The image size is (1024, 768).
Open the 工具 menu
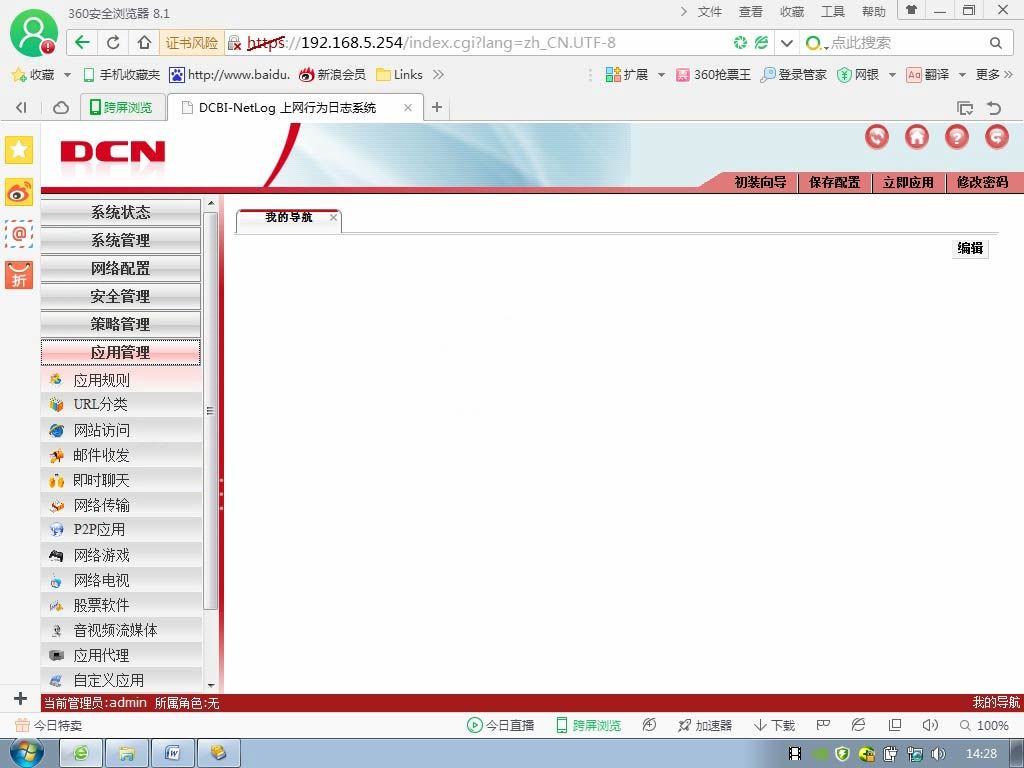(x=833, y=12)
